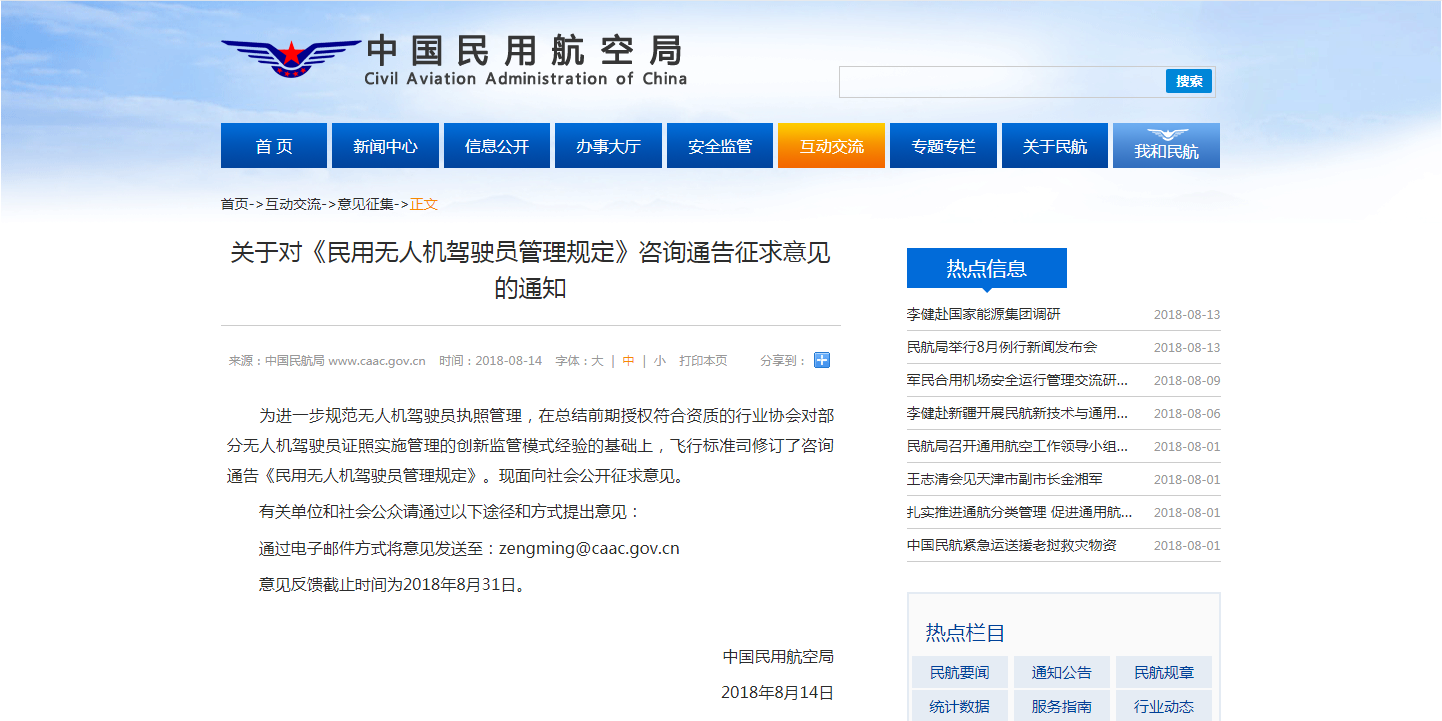Click the 搜索 search button

1189,82
